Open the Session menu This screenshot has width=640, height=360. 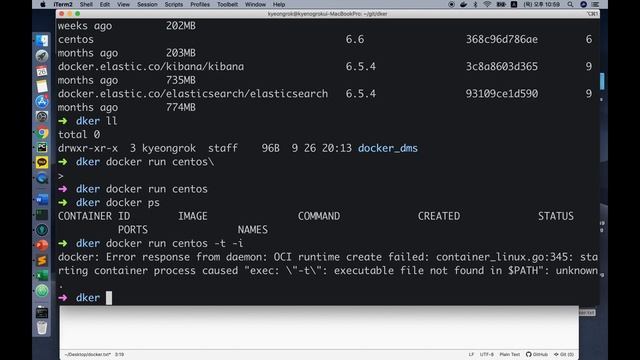[147, 4]
